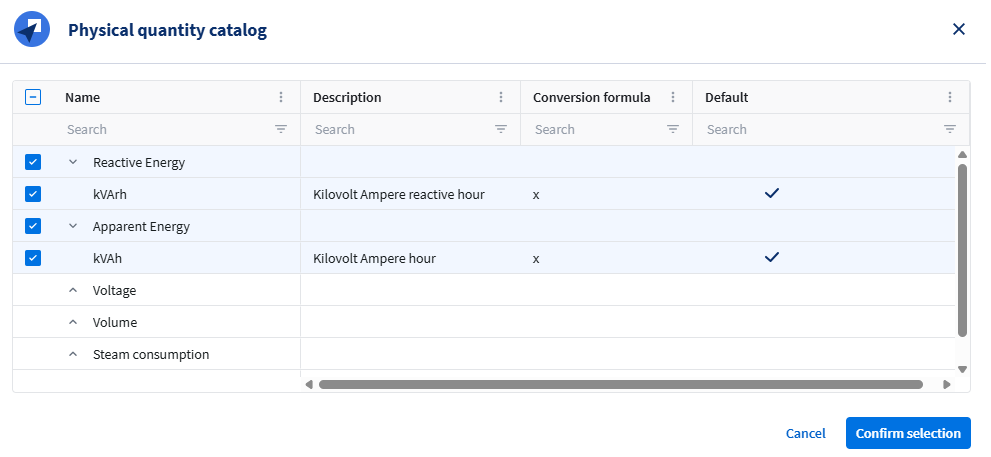Open the Description column options menu
The width and height of the screenshot is (991, 457).
tap(501, 97)
